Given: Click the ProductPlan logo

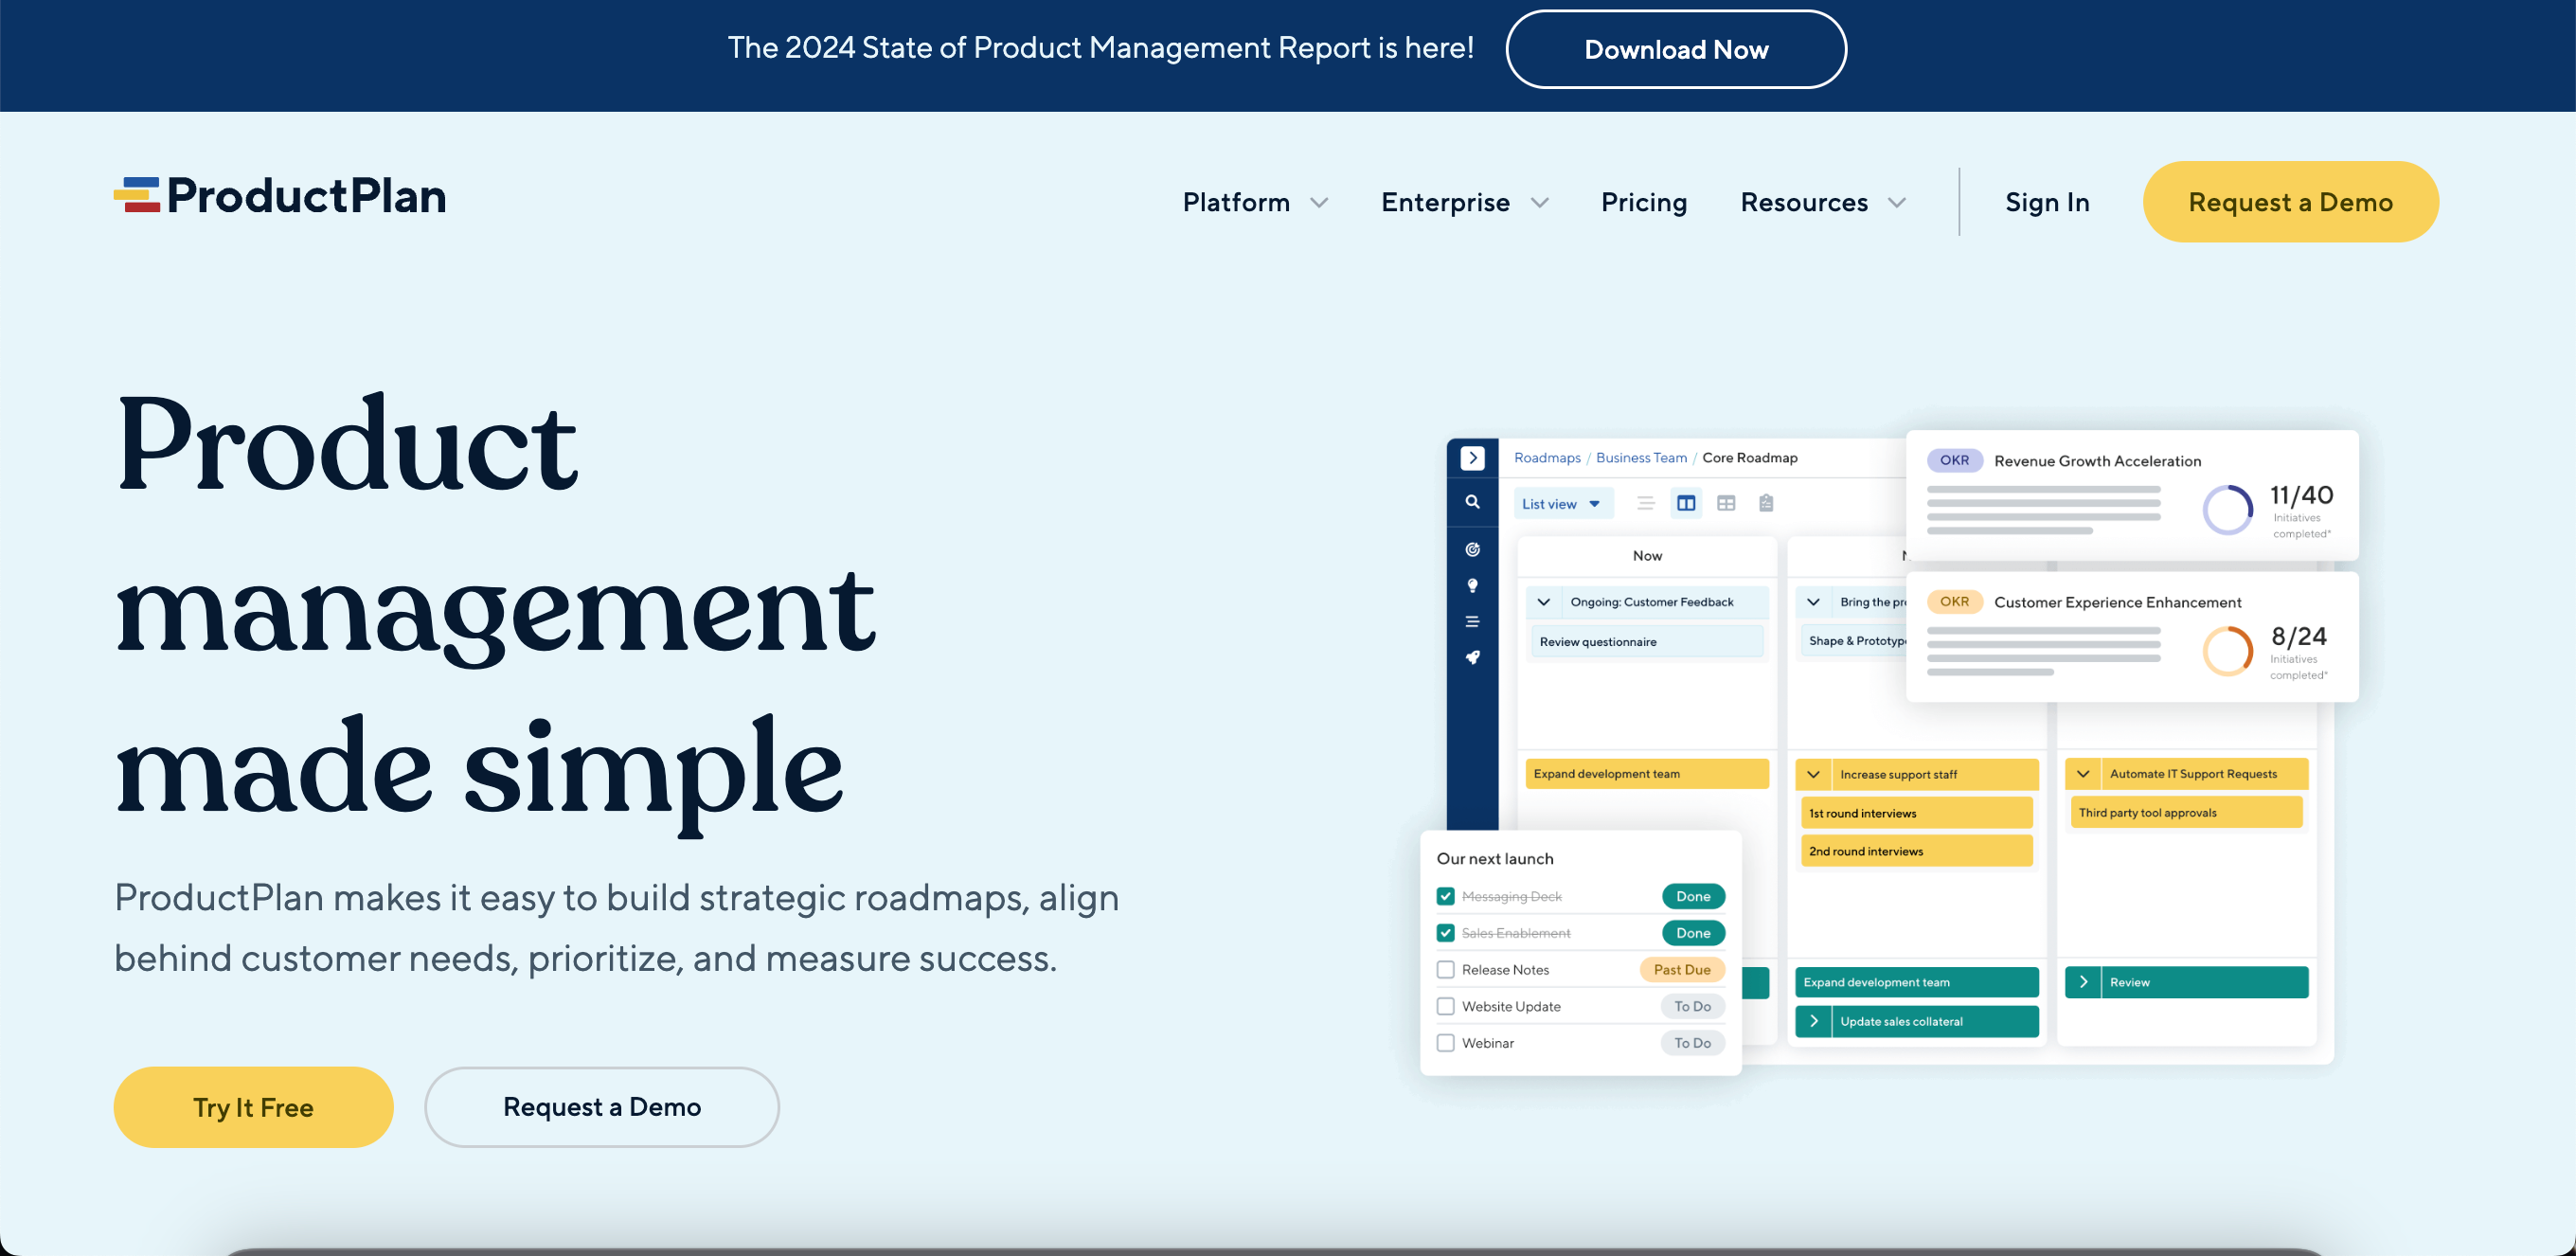Looking at the screenshot, I should coord(280,195).
